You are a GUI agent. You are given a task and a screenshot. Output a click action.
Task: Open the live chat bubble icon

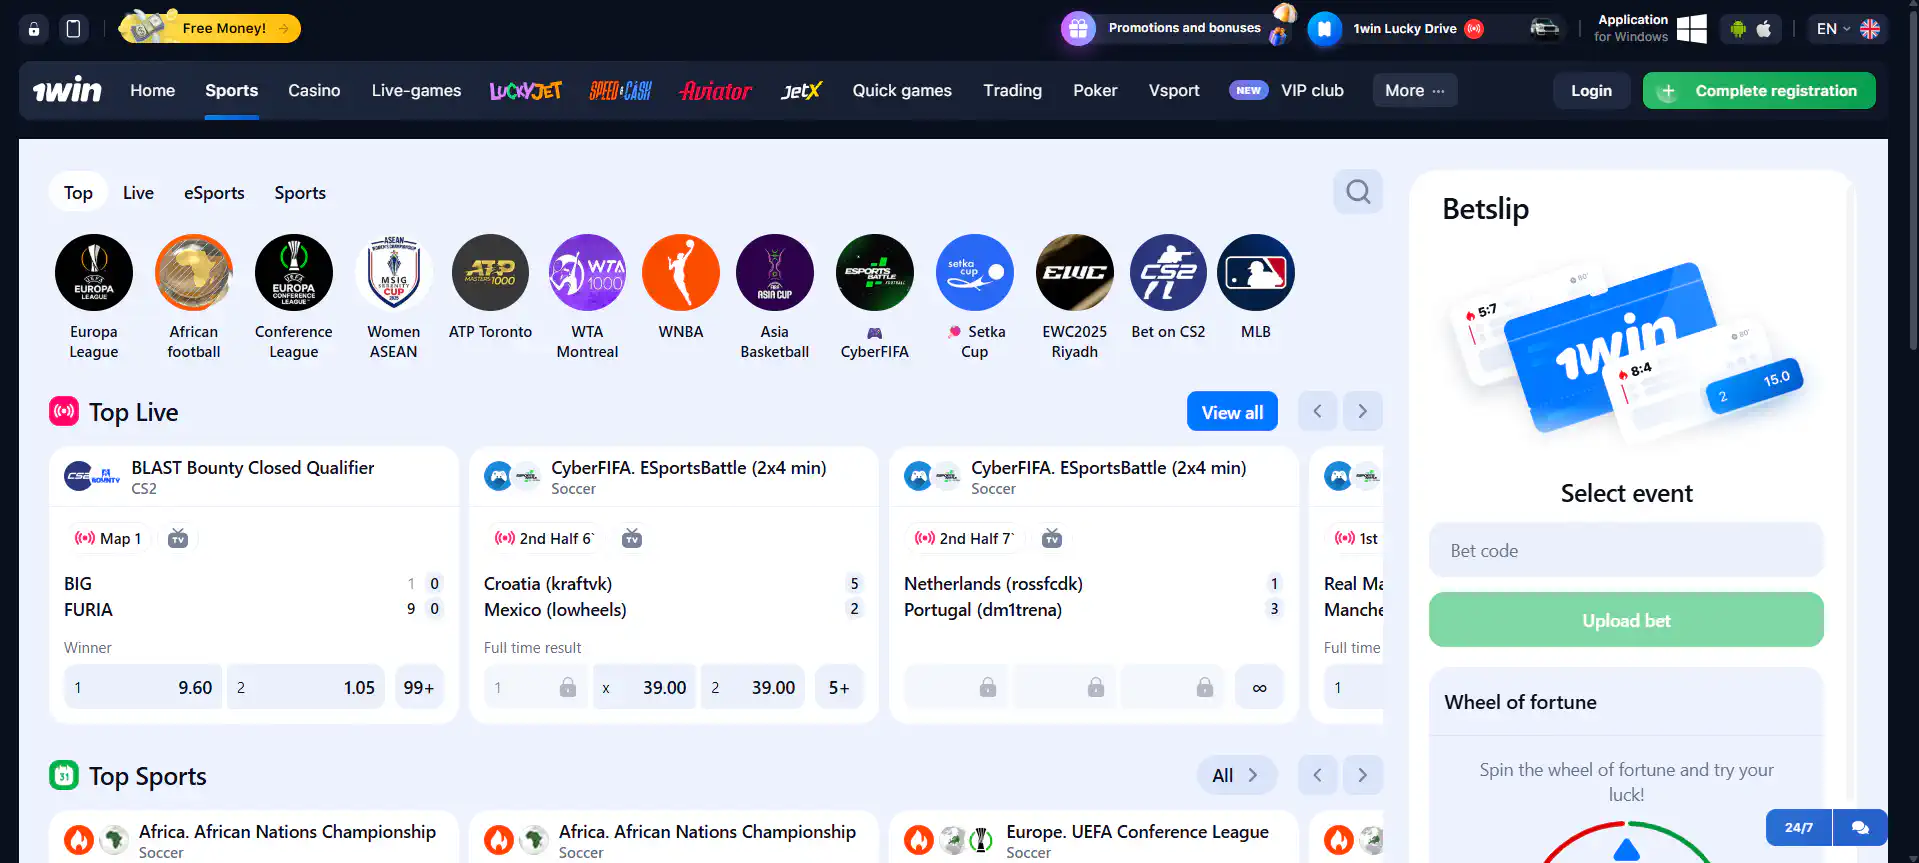point(1860,828)
